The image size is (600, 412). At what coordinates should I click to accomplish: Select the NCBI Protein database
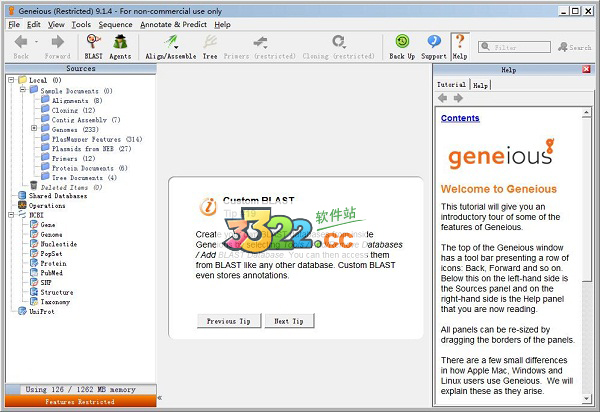point(49,263)
